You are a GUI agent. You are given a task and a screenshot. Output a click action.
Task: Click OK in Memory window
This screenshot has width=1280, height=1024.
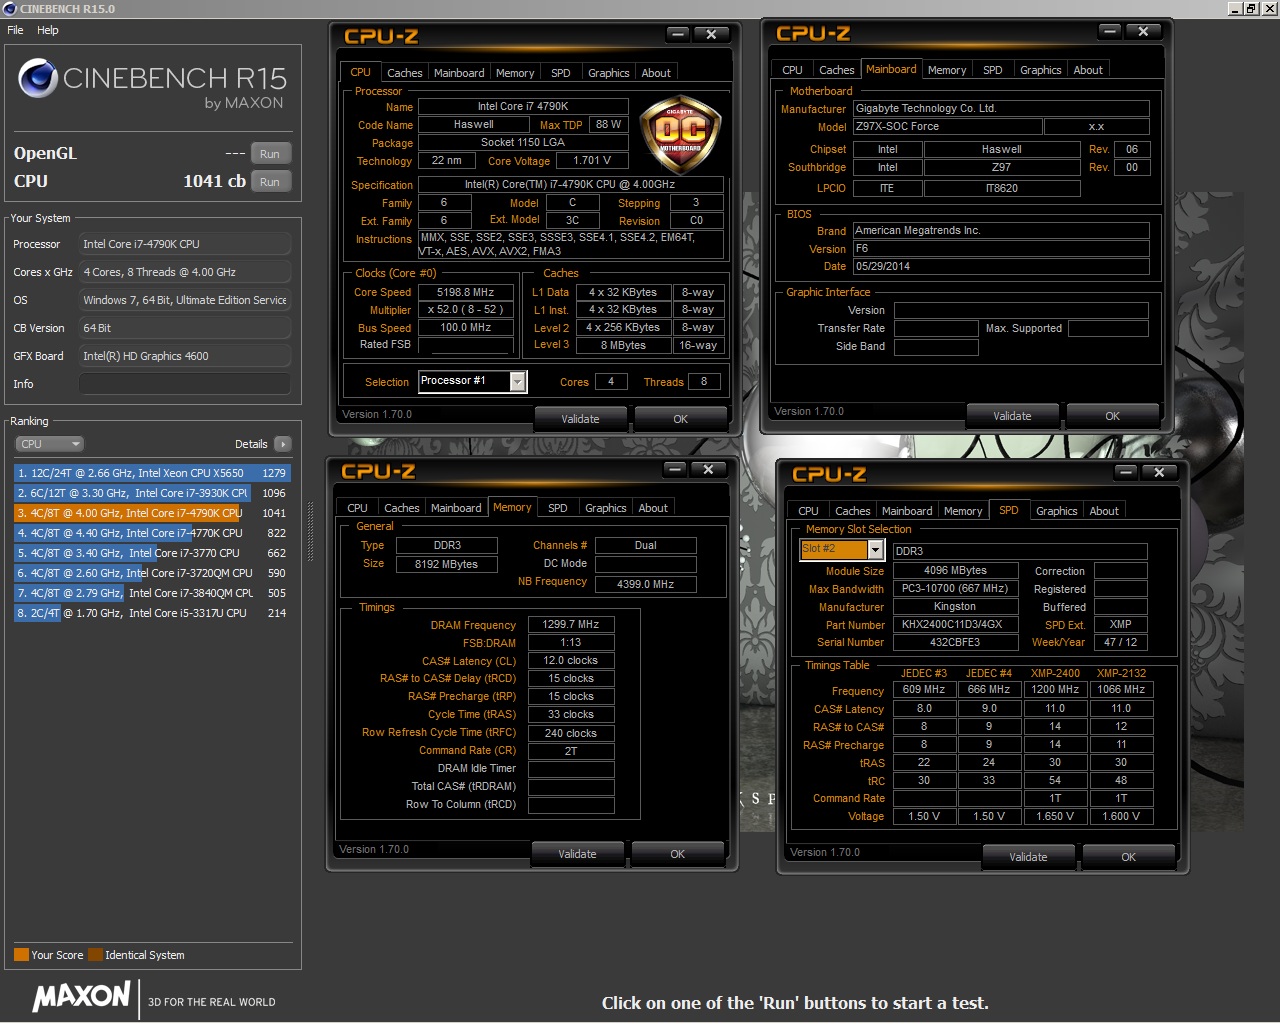(677, 854)
